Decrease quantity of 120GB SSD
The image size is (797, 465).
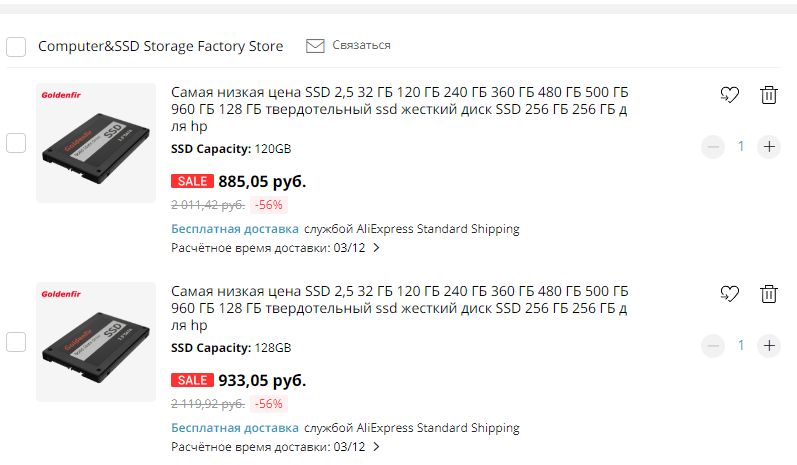pos(712,146)
